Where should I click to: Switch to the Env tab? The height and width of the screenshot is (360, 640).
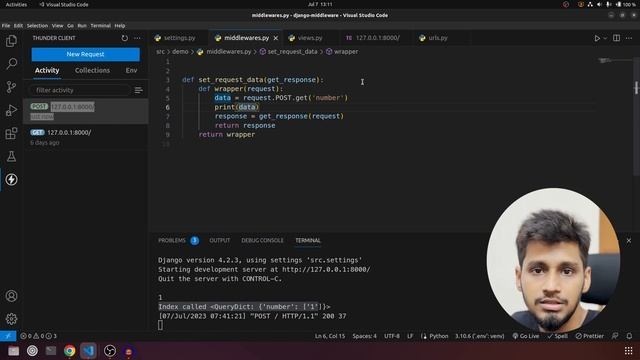pos(131,70)
